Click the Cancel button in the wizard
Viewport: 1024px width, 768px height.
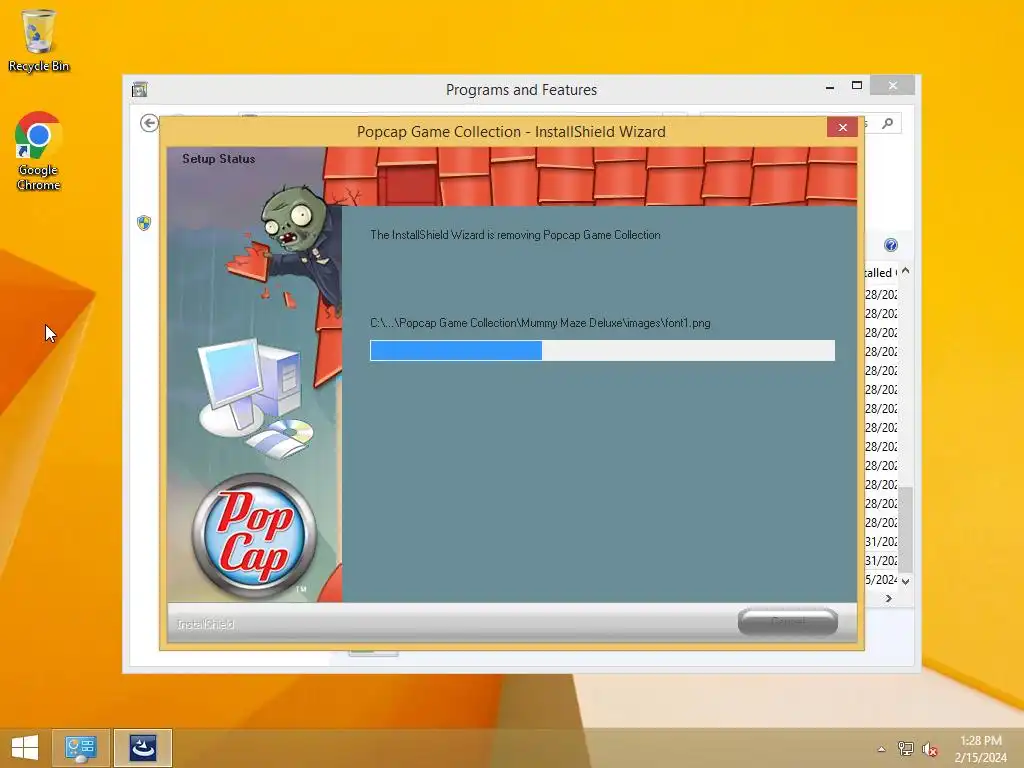click(x=788, y=621)
